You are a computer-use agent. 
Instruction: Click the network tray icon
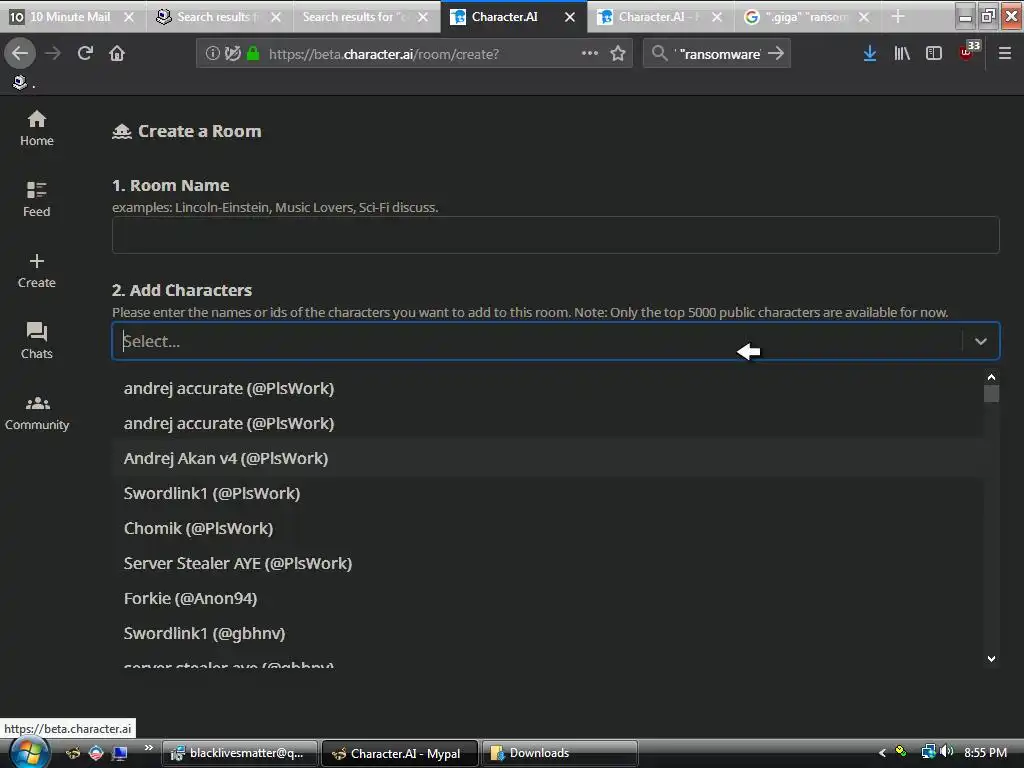click(x=928, y=752)
